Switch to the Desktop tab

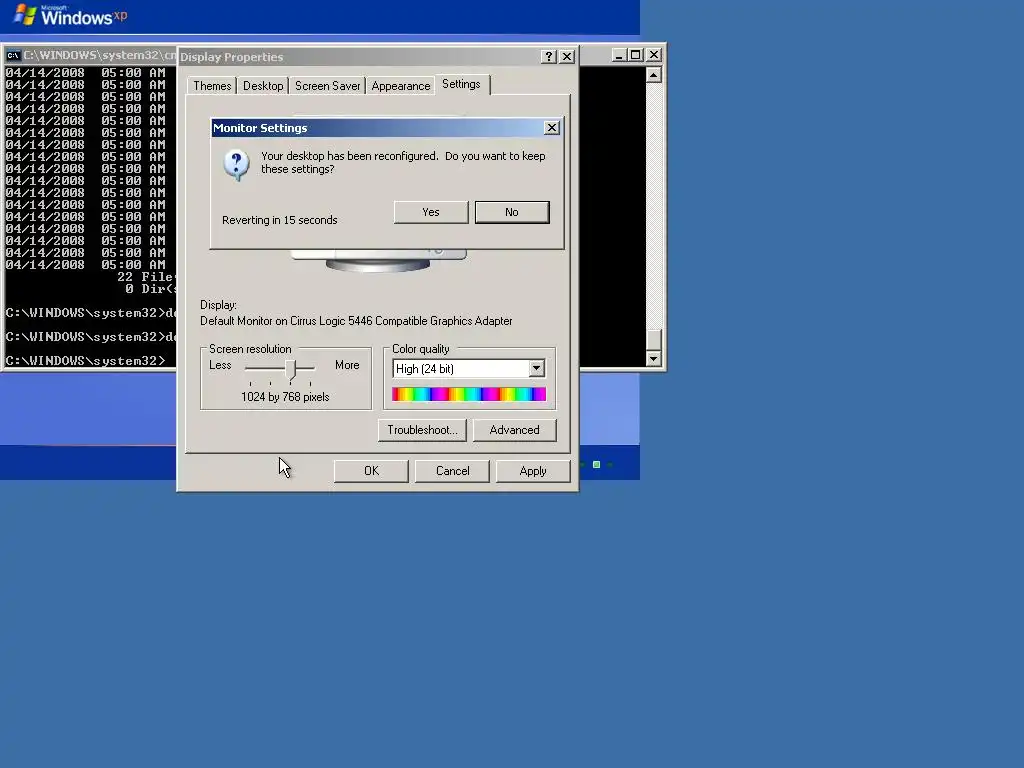click(263, 86)
